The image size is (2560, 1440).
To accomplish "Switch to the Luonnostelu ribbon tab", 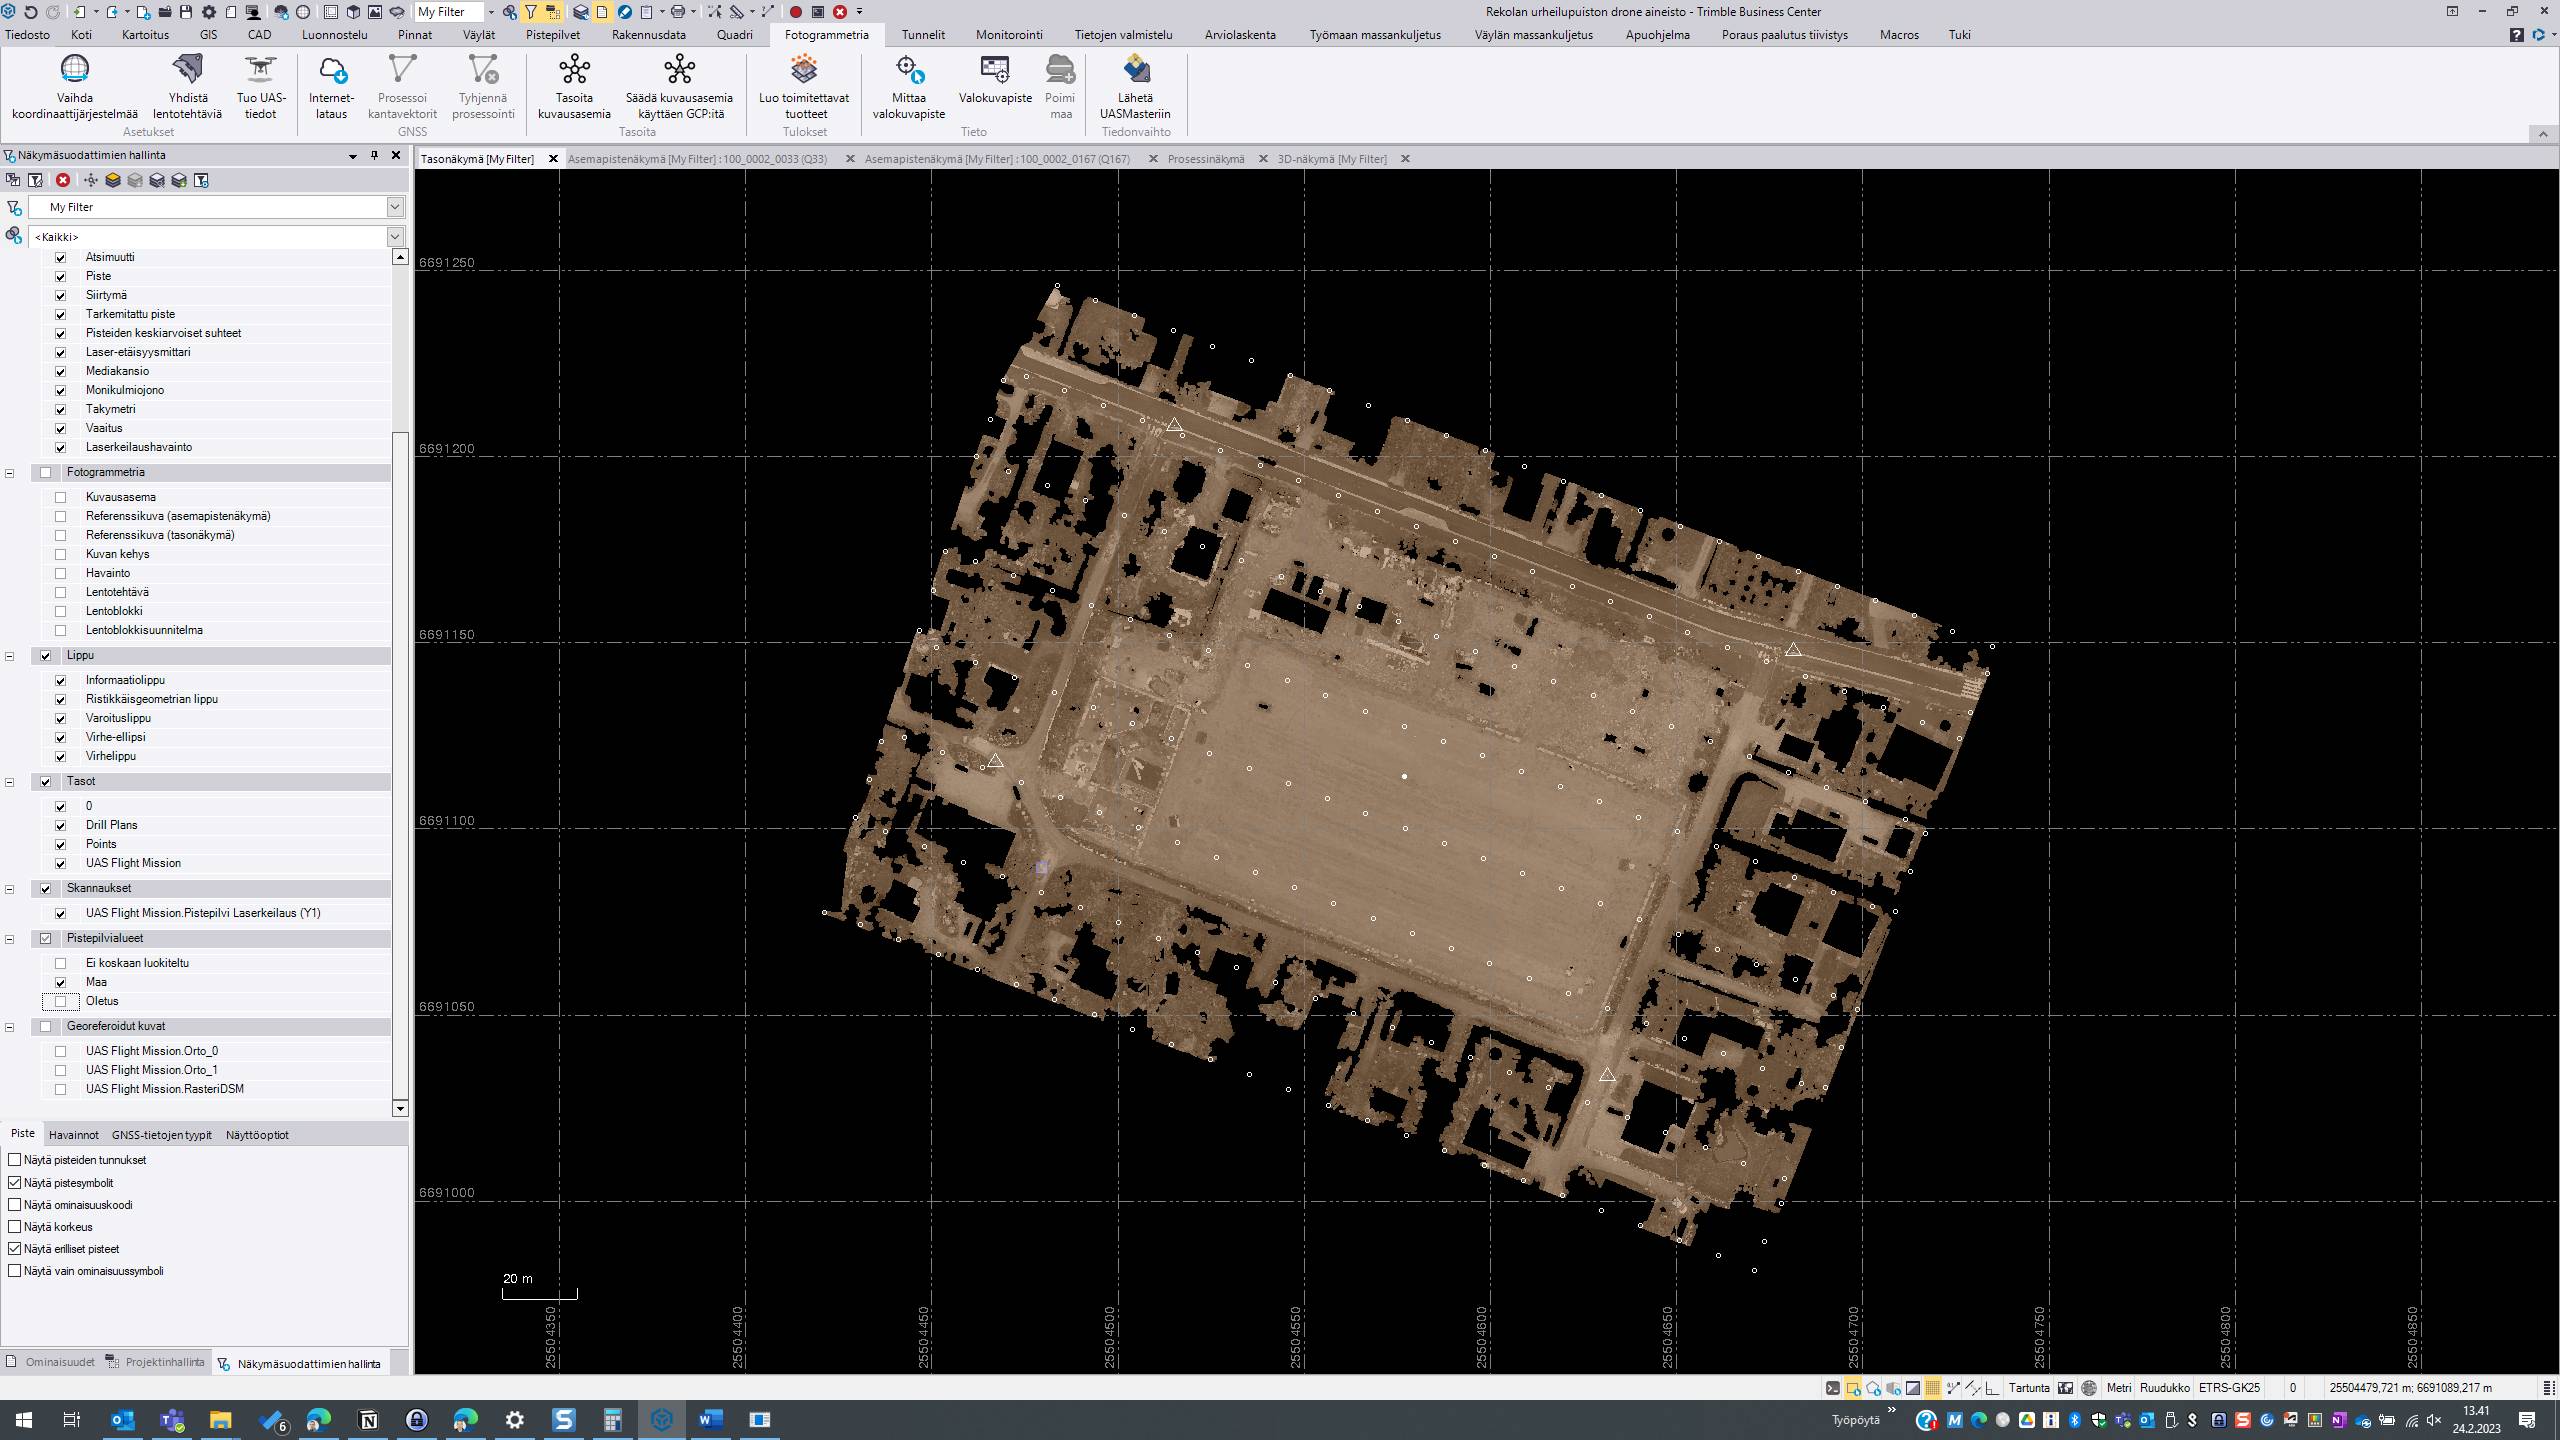I will pyautogui.click(x=334, y=35).
